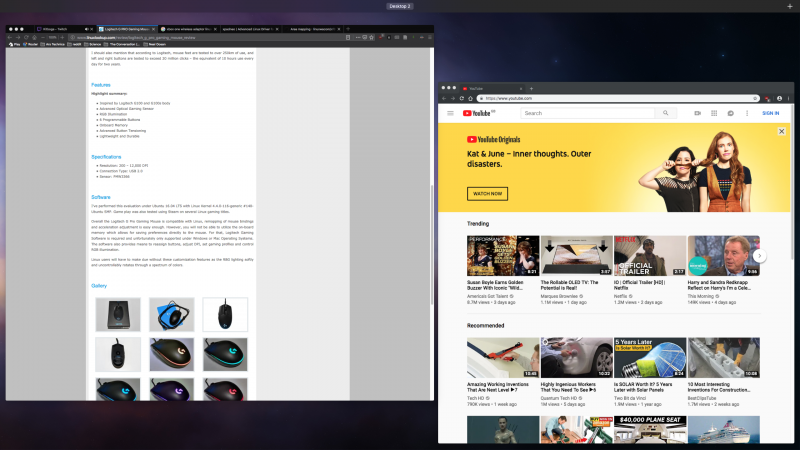
Task: Open the YouTube apps grid icon
Action: [714, 113]
